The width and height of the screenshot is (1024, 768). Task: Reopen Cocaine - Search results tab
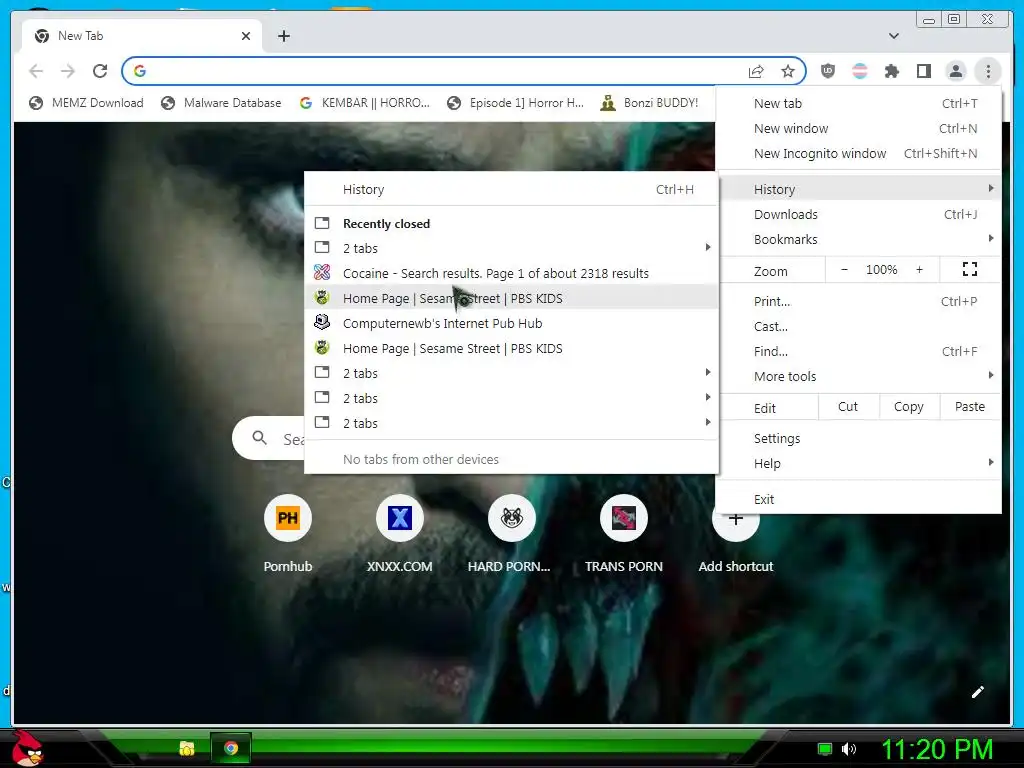click(511, 274)
